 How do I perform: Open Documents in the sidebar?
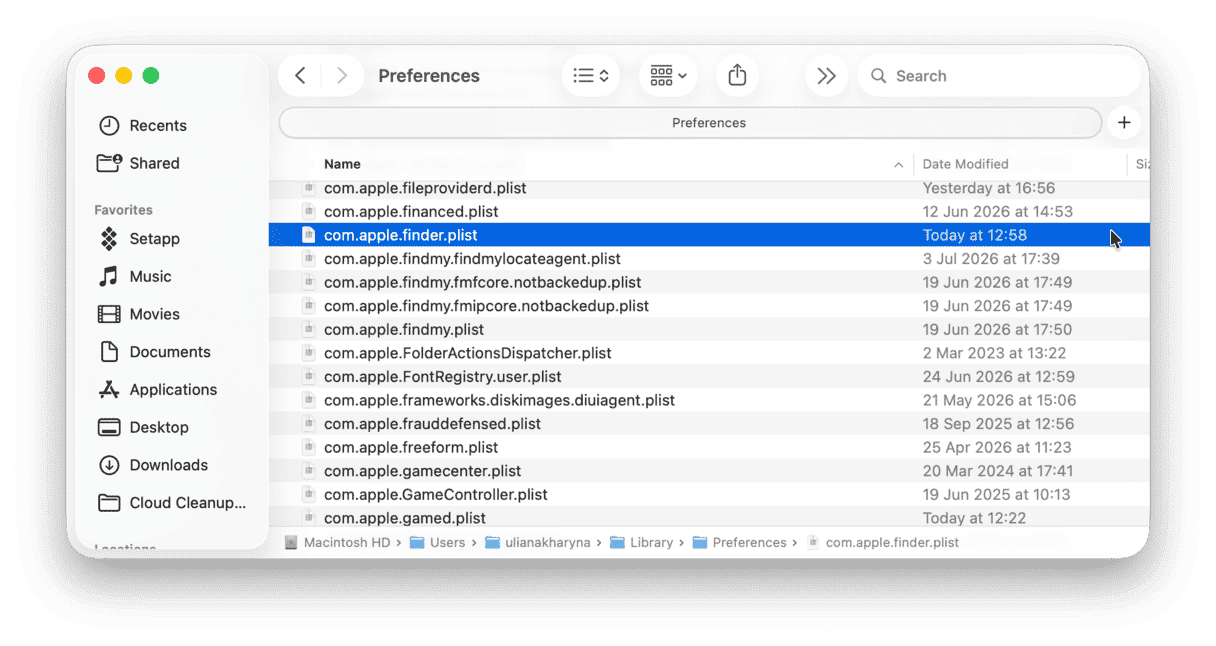tap(170, 352)
